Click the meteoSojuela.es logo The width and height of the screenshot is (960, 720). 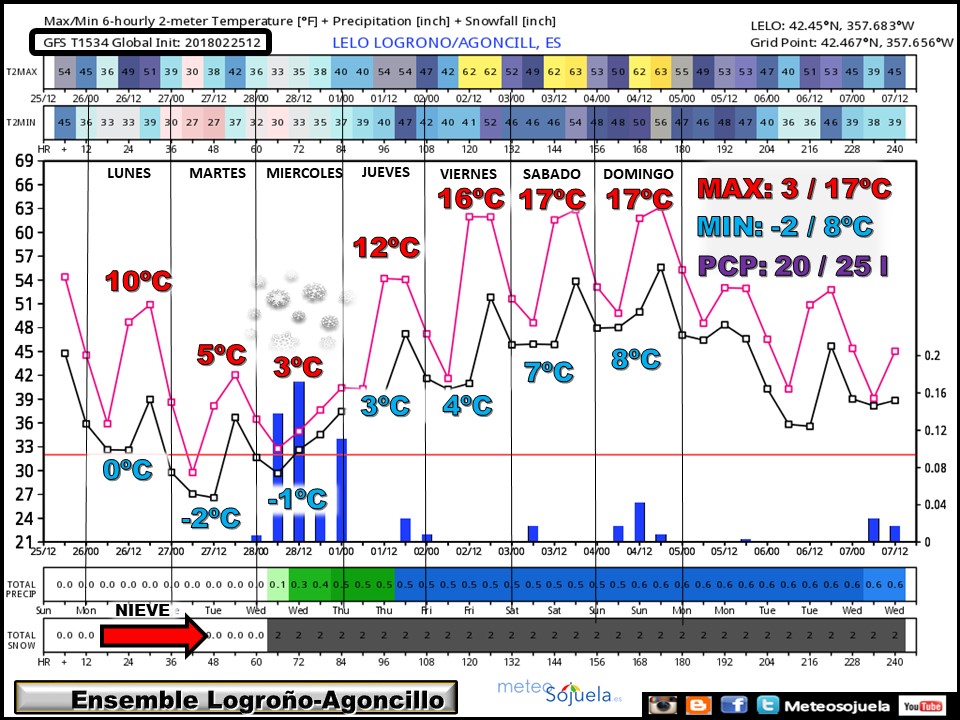pos(560,692)
